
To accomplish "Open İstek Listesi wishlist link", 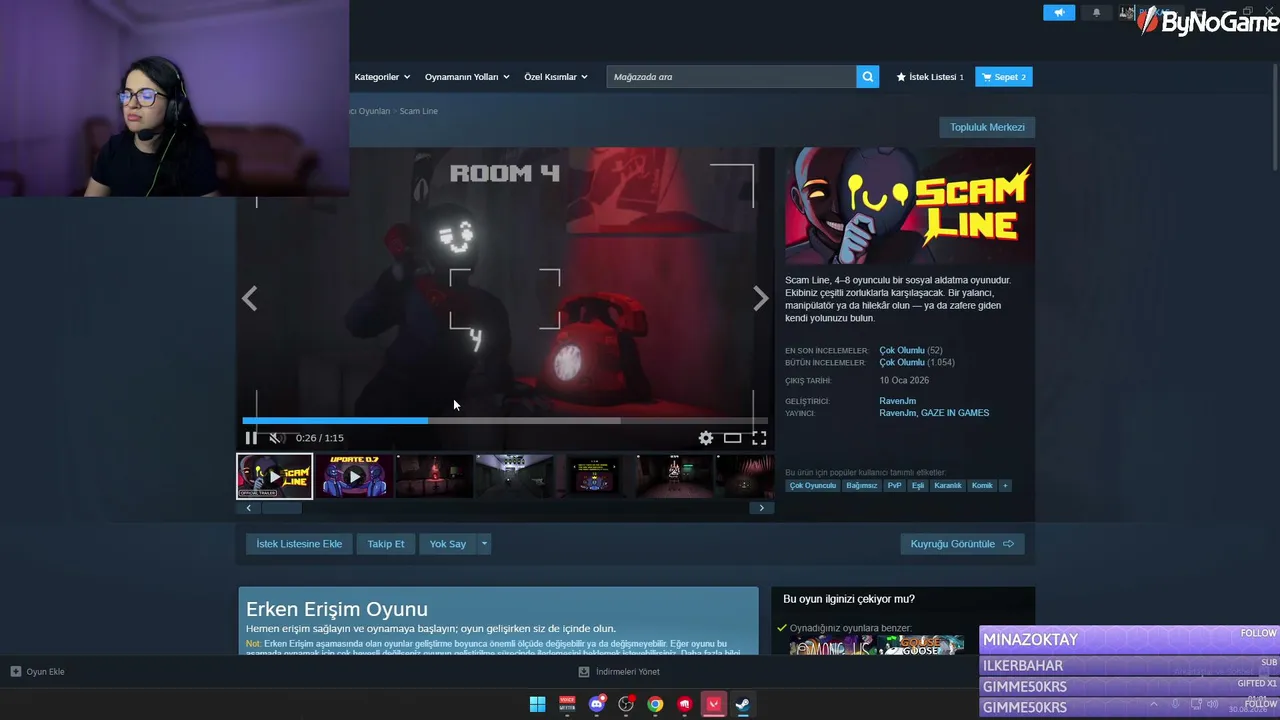I will pos(930,77).
